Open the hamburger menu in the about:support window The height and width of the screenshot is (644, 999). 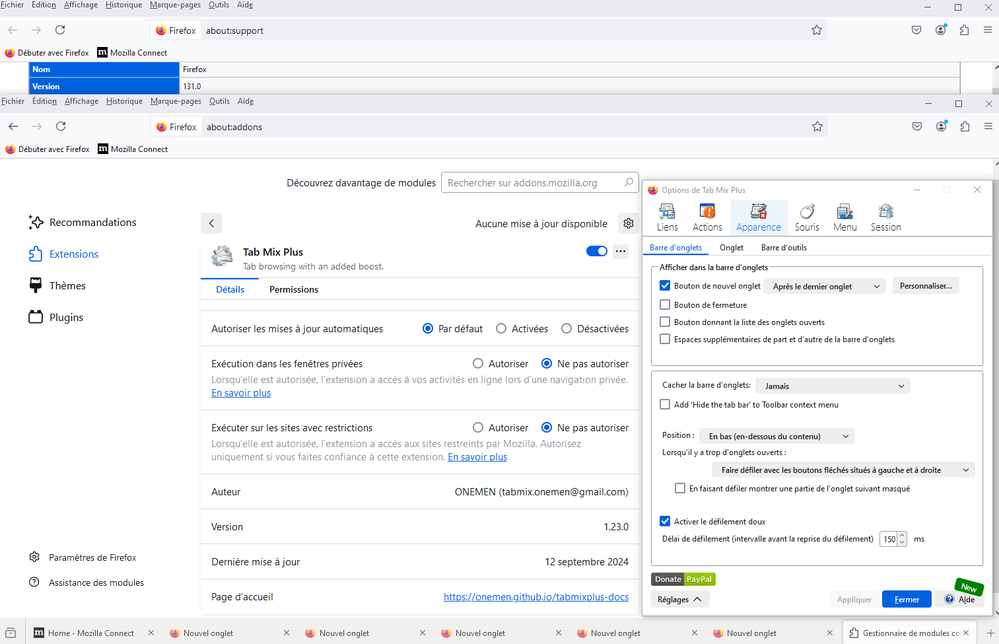(x=988, y=30)
